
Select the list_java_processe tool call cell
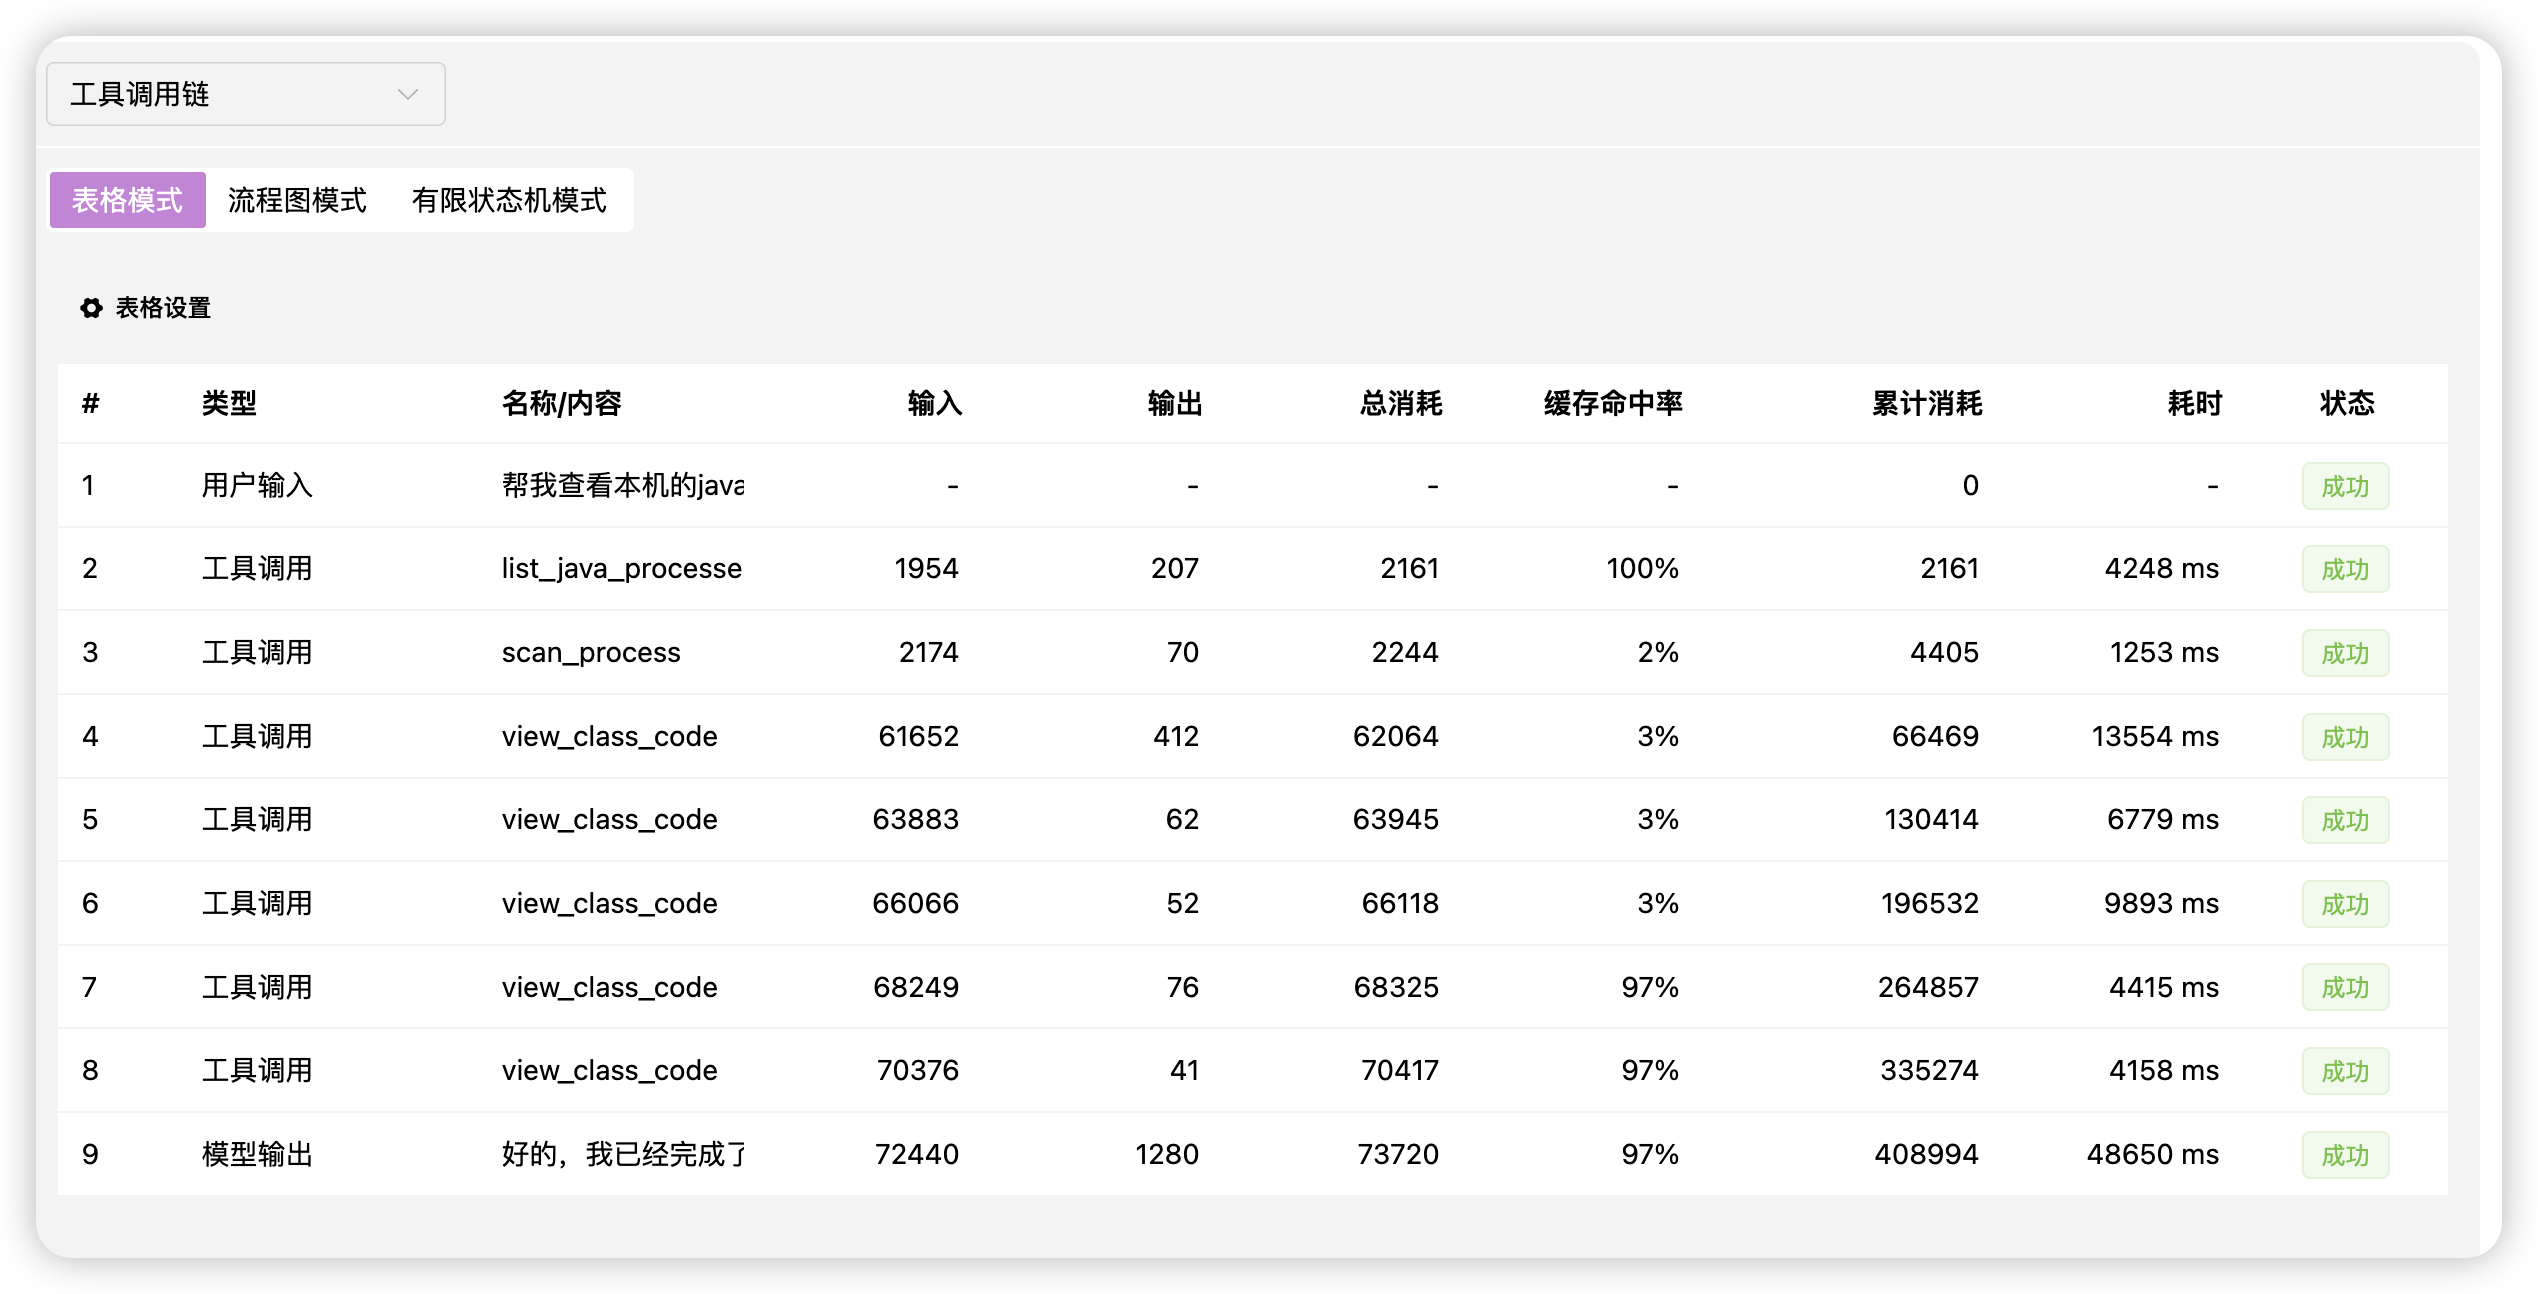(x=621, y=568)
